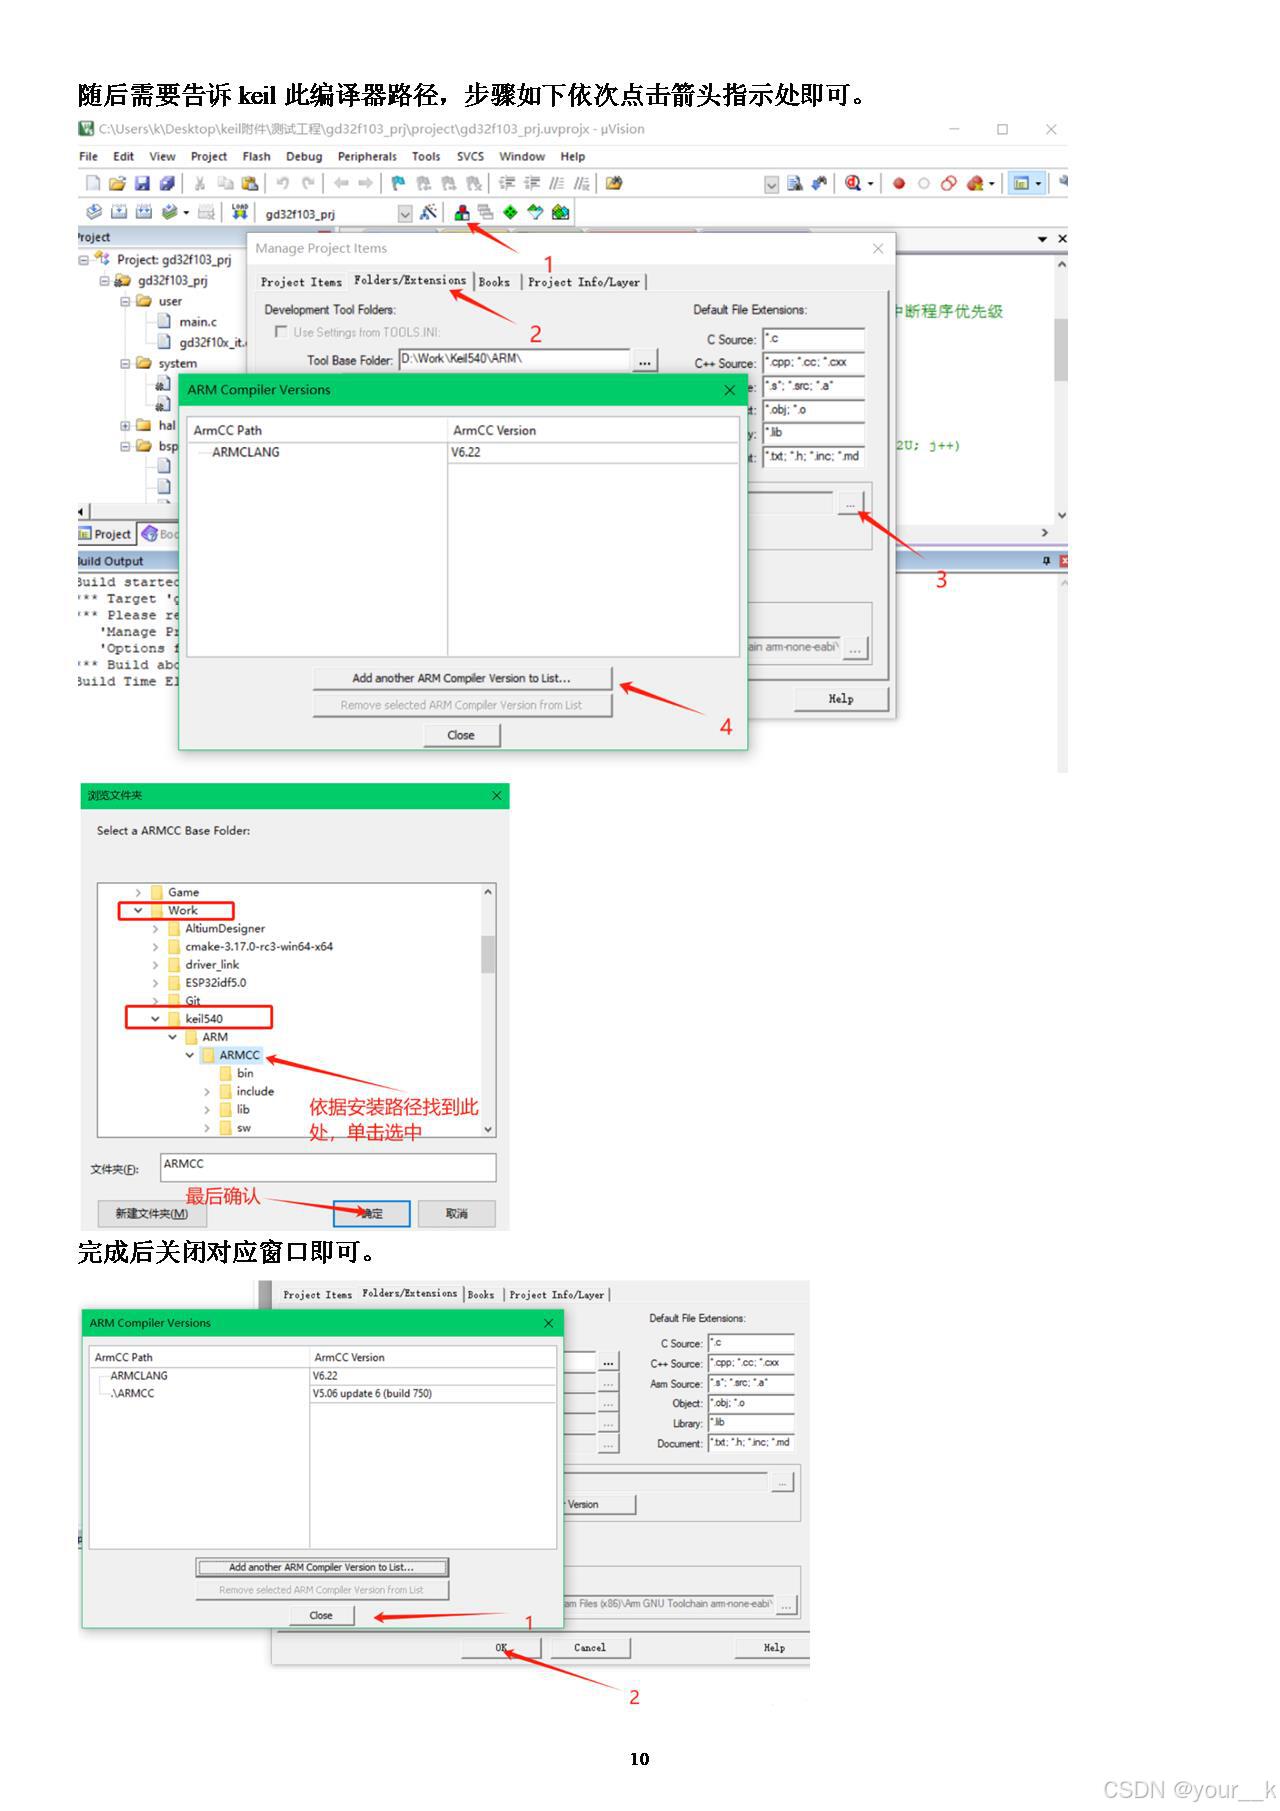Image resolution: width=1280 pixels, height=1811 pixels.
Task: Switch to the Books tab in Manage Project Items
Action: click(494, 282)
